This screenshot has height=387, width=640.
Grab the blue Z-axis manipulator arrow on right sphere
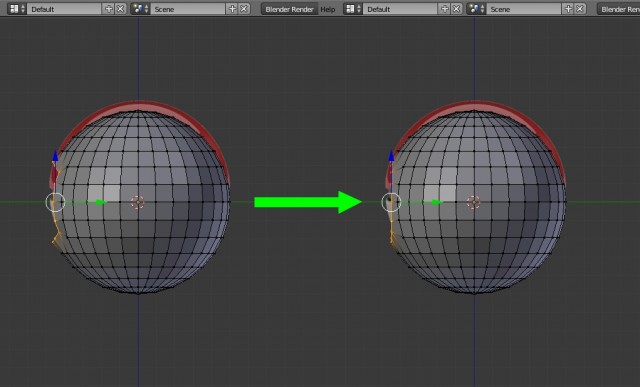tap(391, 156)
